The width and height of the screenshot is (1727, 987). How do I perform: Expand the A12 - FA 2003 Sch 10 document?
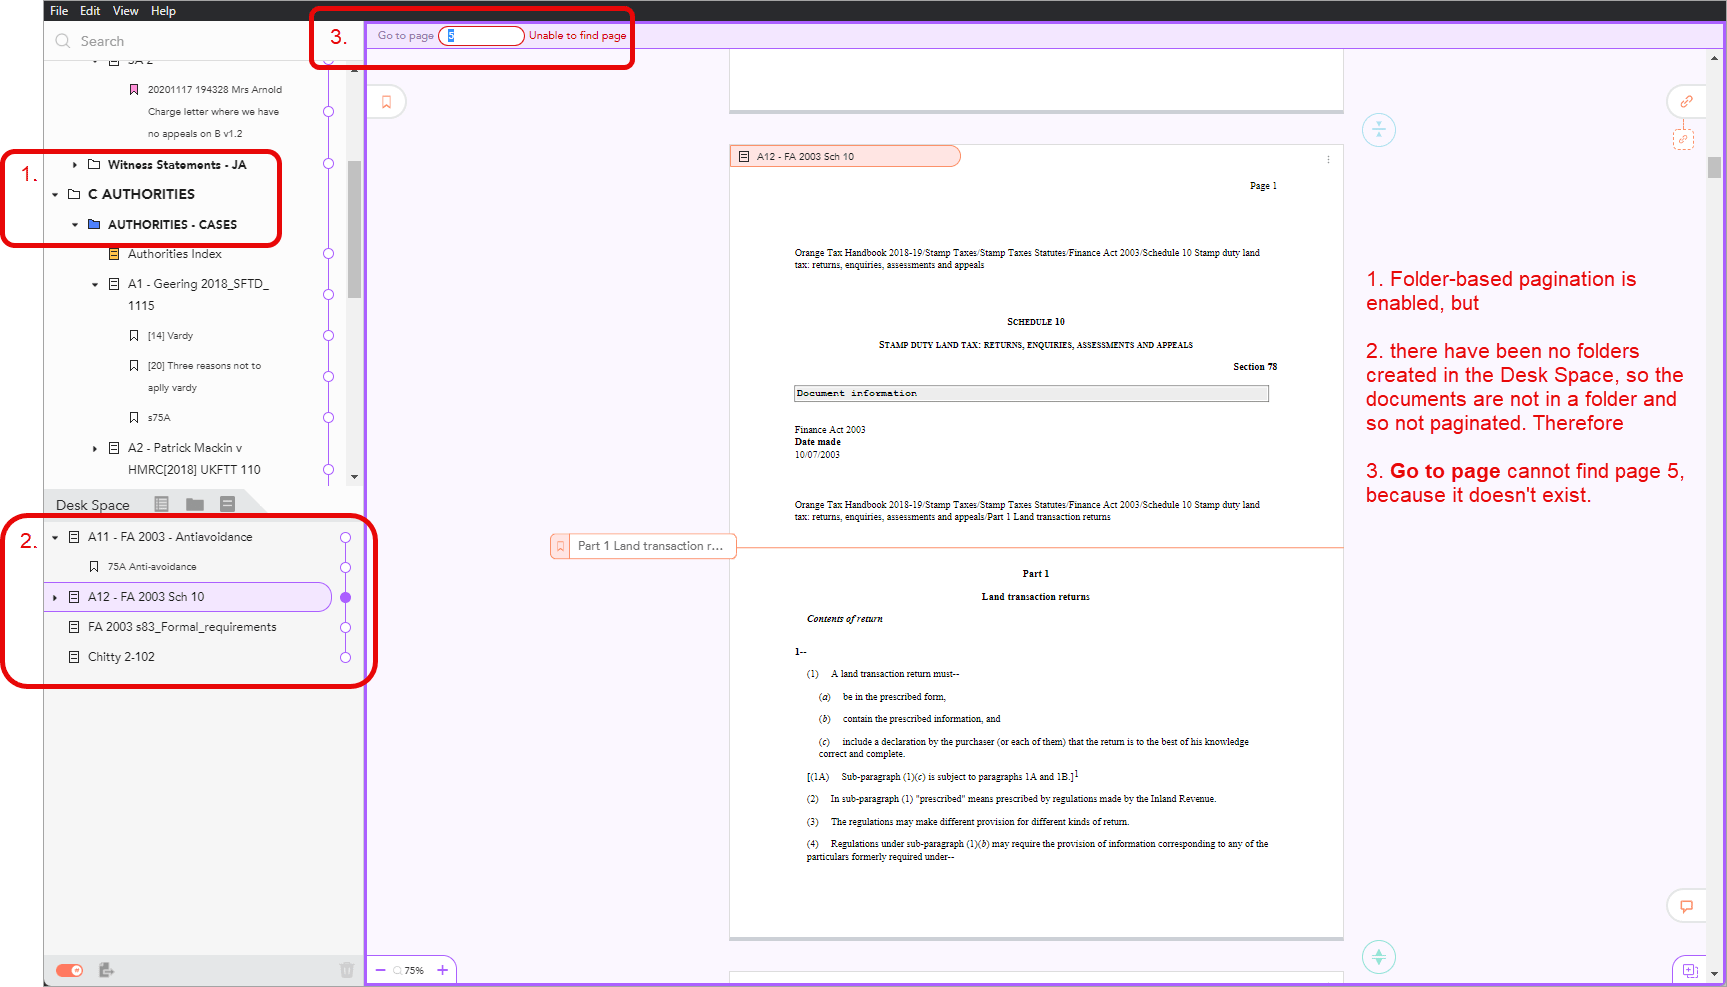(x=55, y=597)
